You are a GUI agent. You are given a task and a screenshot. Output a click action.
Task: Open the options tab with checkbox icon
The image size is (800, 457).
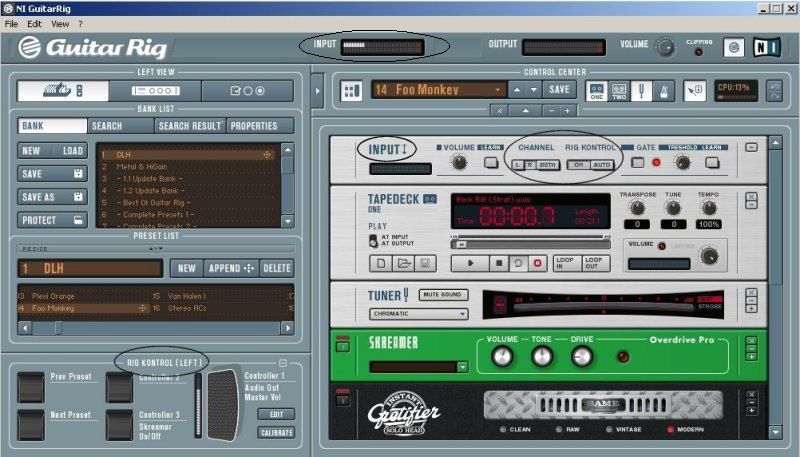[247, 91]
